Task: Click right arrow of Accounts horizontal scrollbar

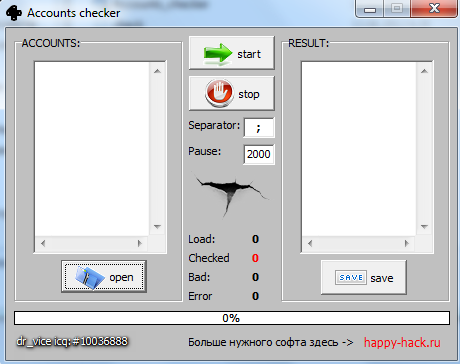Action: [140, 243]
